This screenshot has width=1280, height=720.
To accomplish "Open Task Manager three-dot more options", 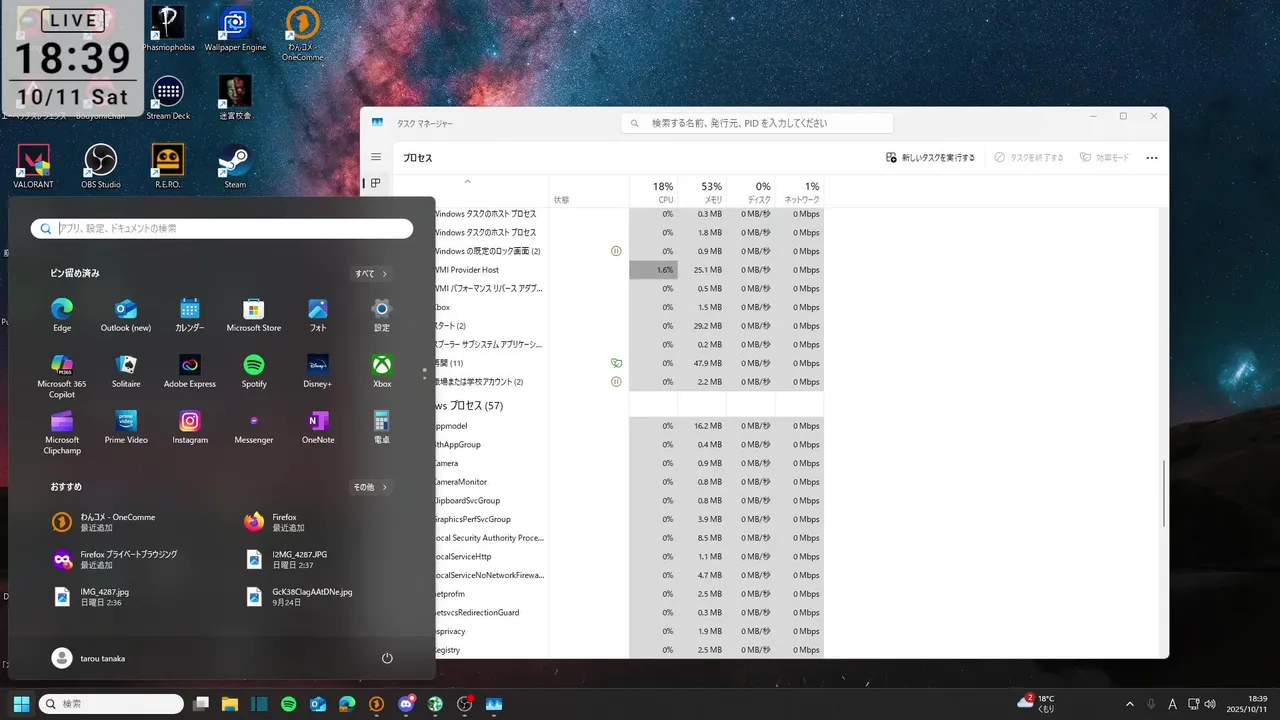I will [1152, 157].
